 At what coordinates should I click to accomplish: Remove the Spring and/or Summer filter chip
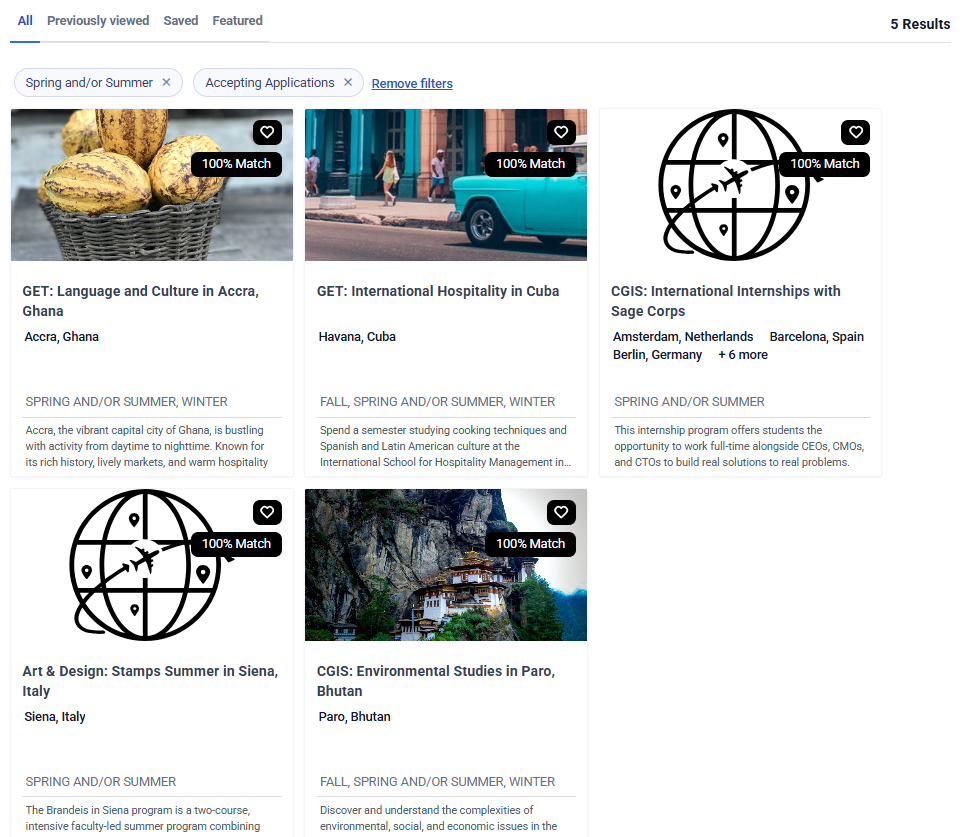167,83
